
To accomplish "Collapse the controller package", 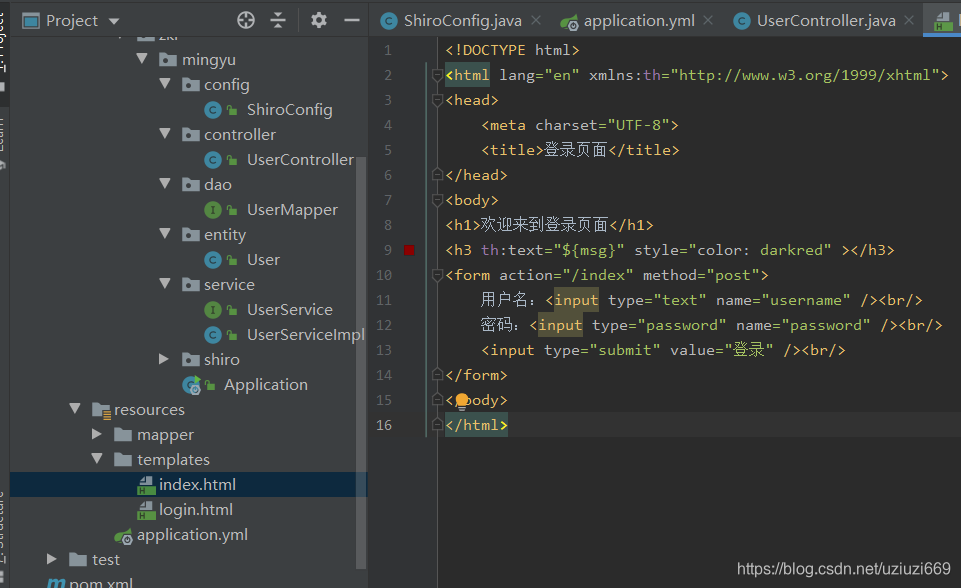I will tap(165, 133).
